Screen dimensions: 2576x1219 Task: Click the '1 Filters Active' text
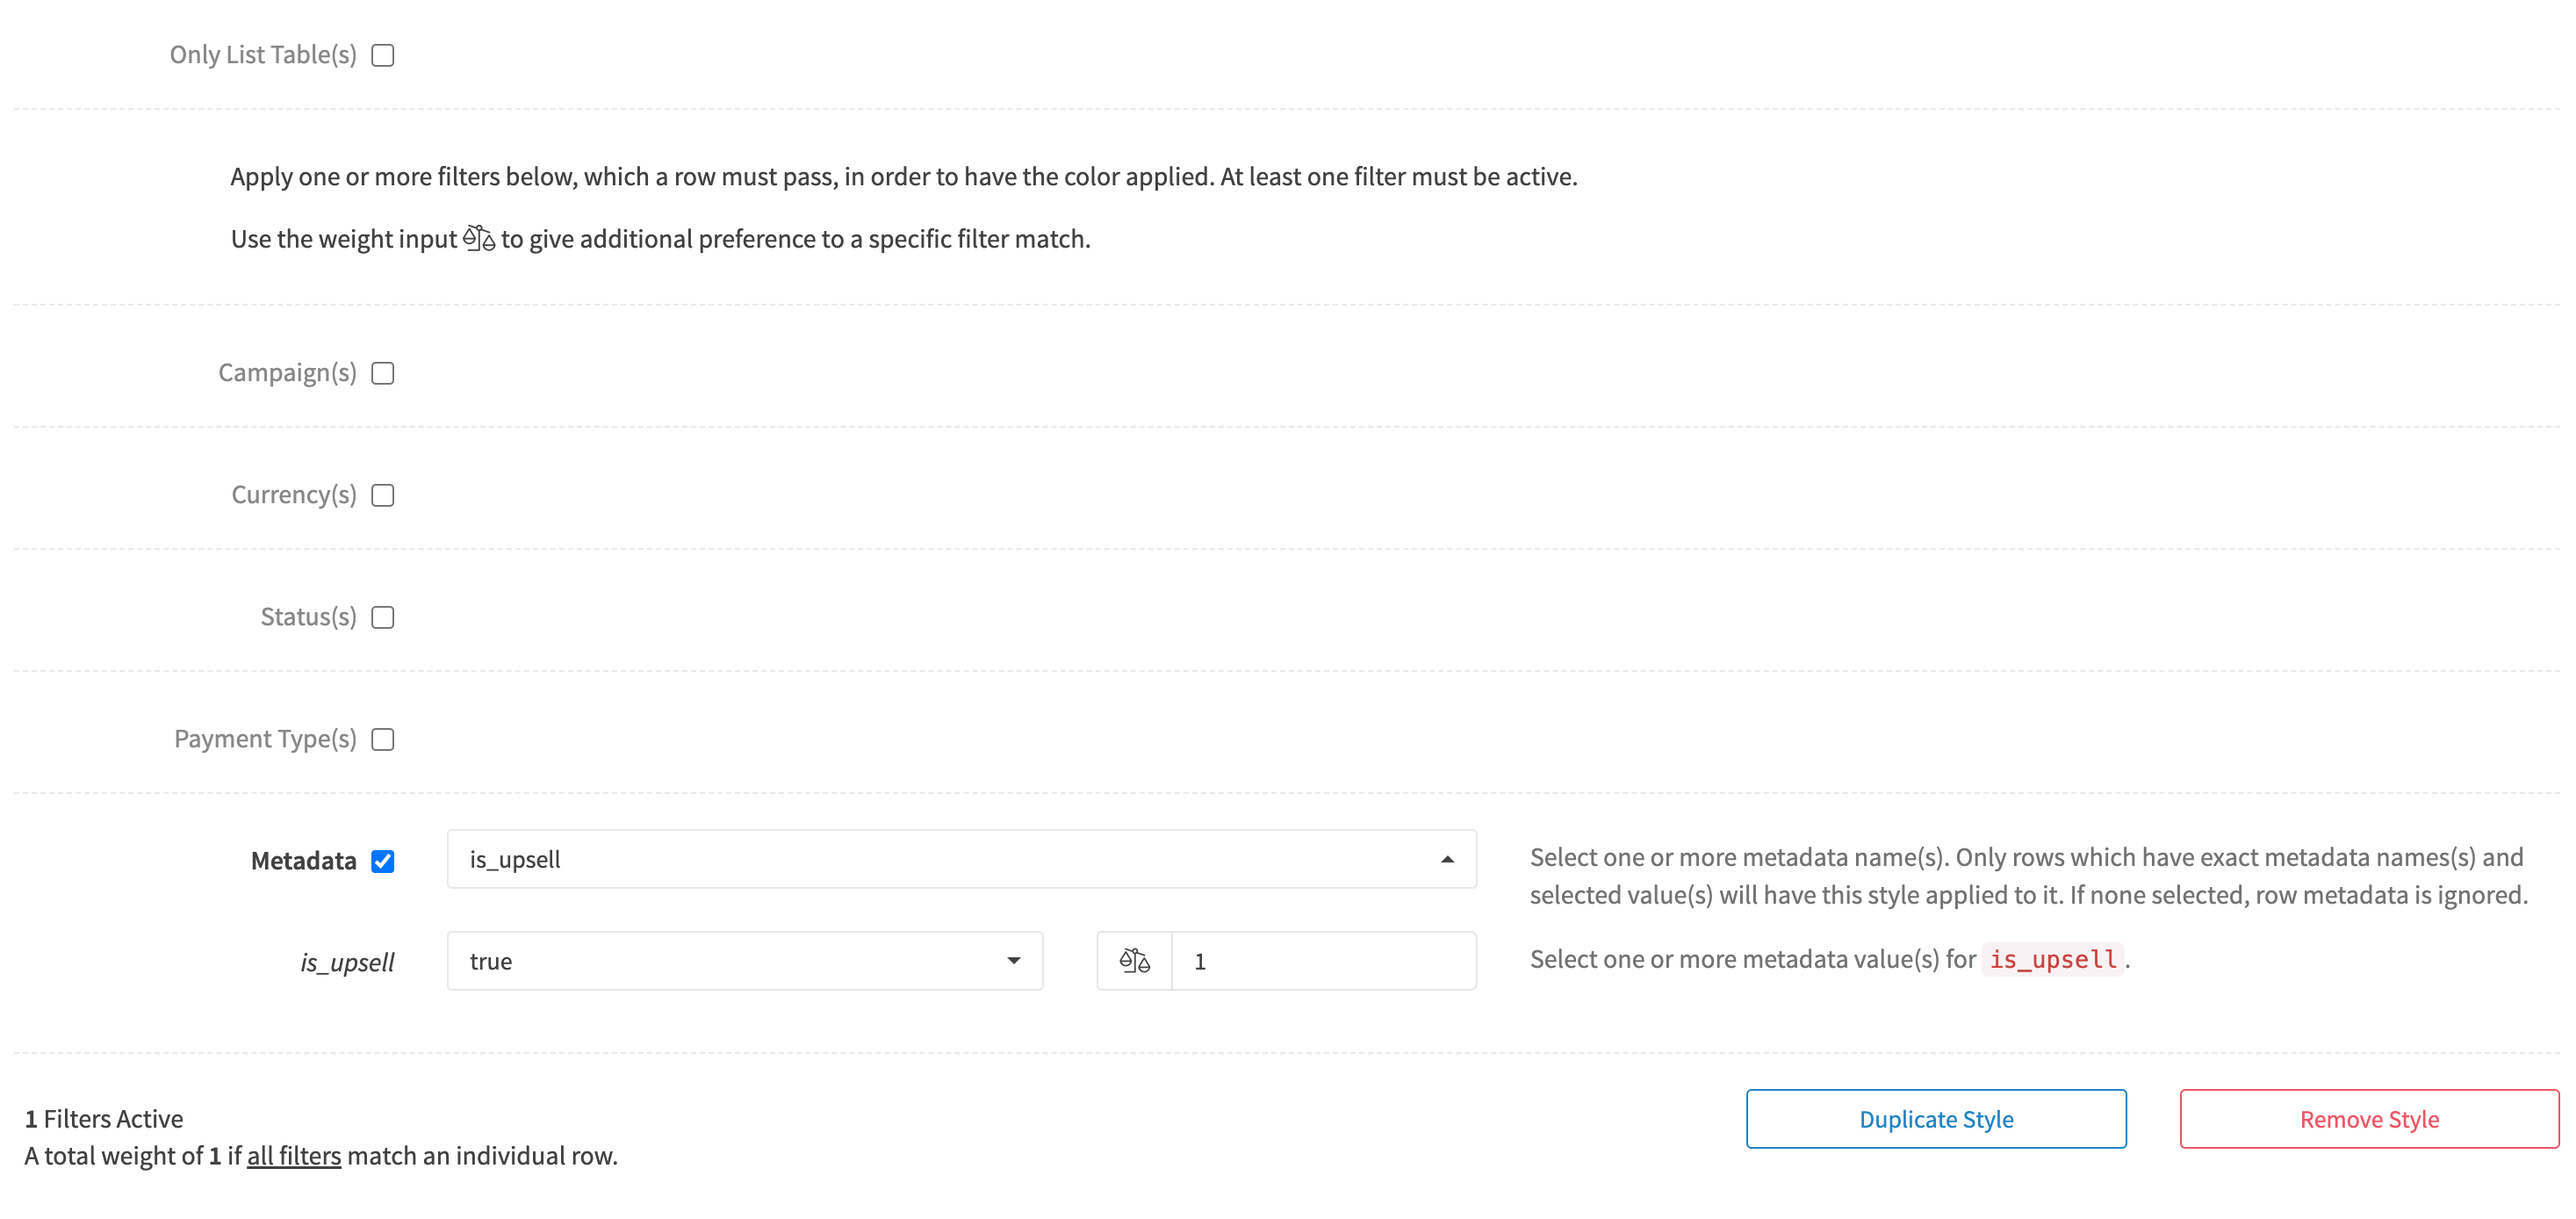click(x=104, y=1119)
